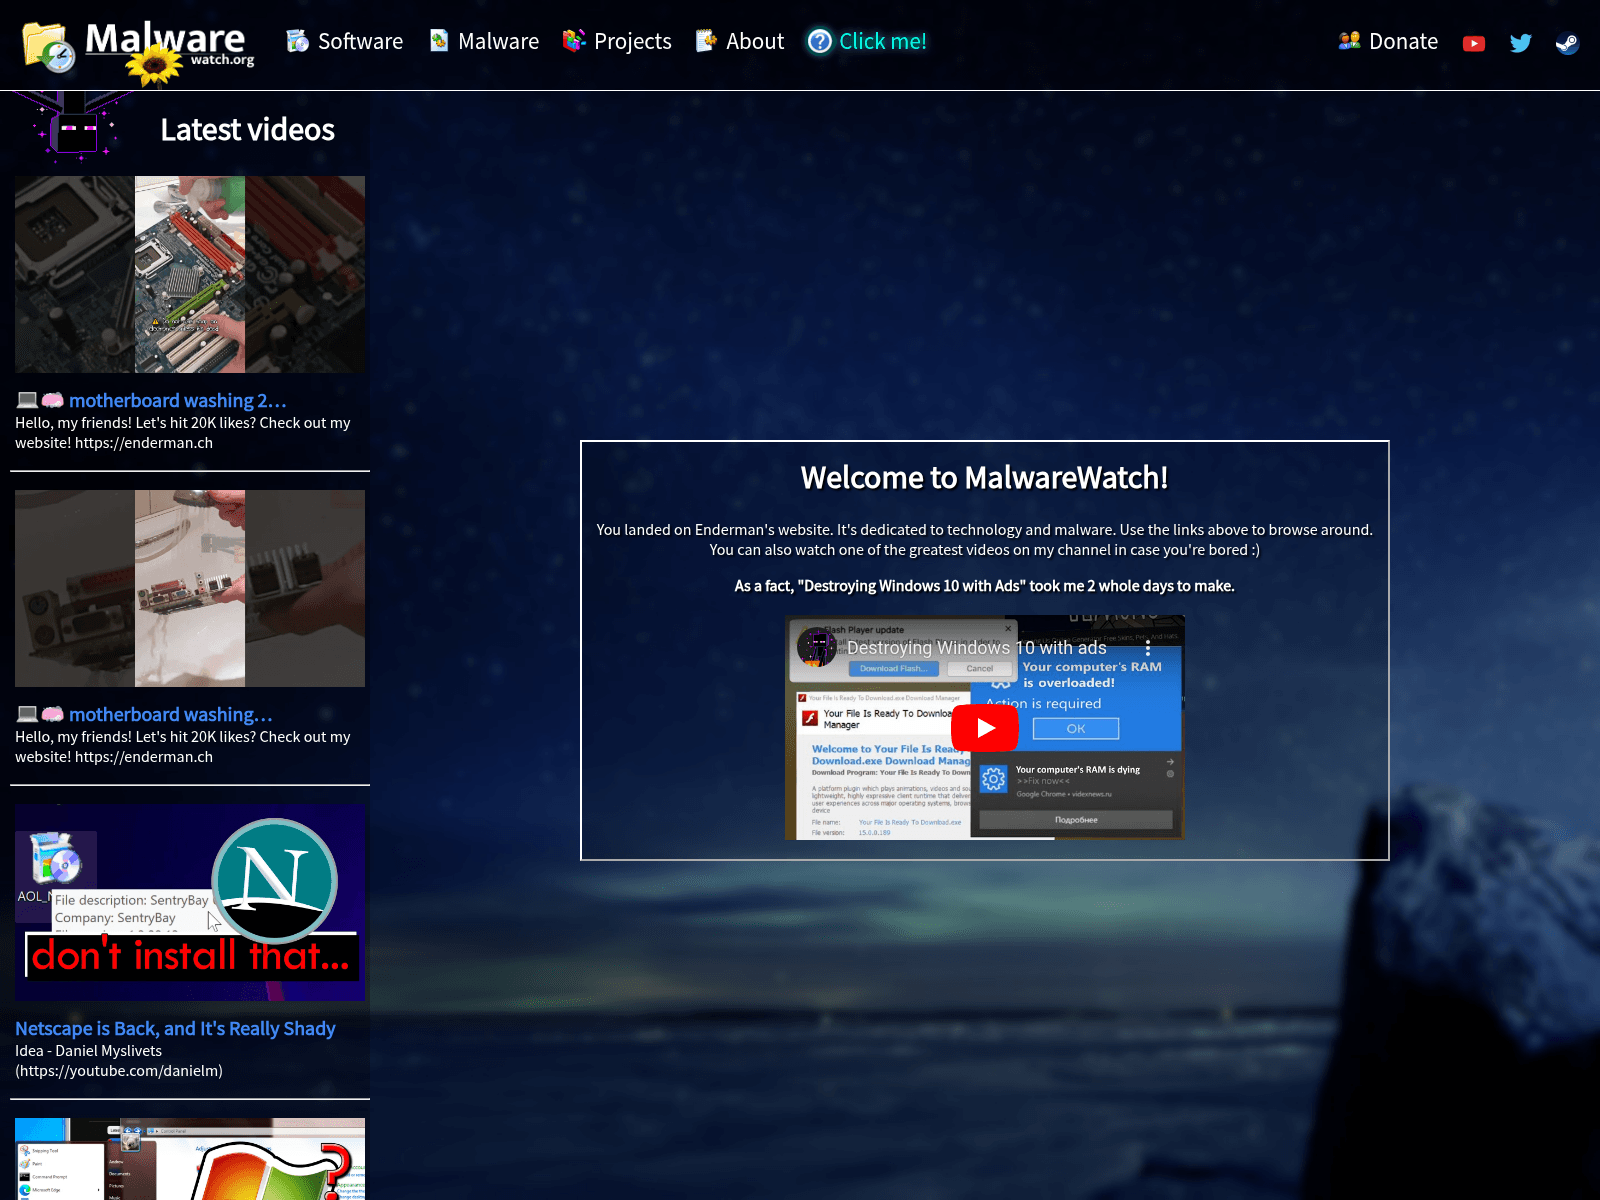Open Netscape is Back video link
Viewport: 1600px width, 1200px height.
point(175,1028)
